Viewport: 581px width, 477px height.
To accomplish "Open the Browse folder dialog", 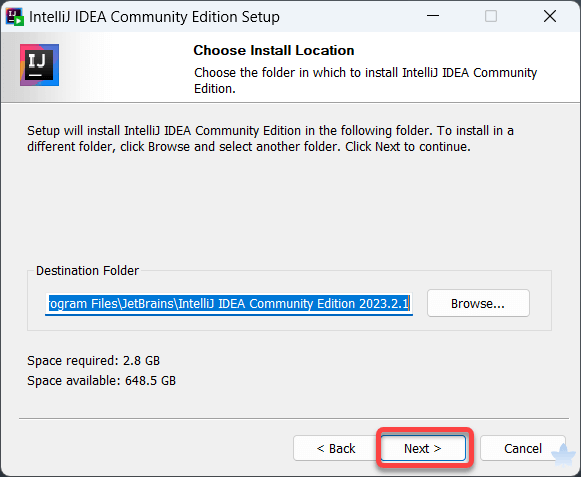I will click(x=478, y=303).
